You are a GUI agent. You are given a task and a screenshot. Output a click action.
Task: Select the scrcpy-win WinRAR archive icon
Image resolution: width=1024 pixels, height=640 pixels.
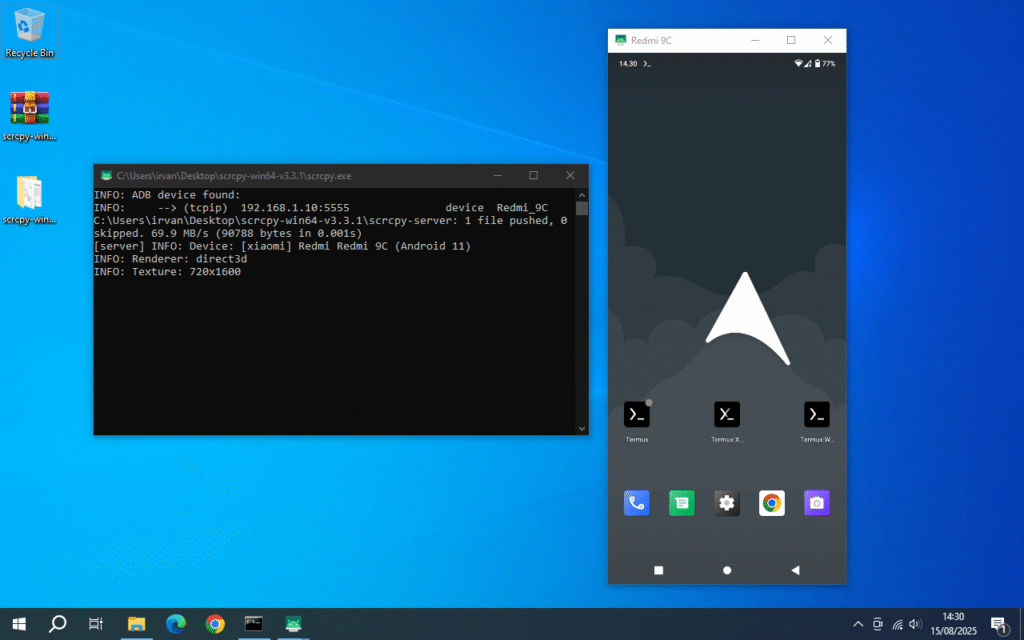[29, 116]
